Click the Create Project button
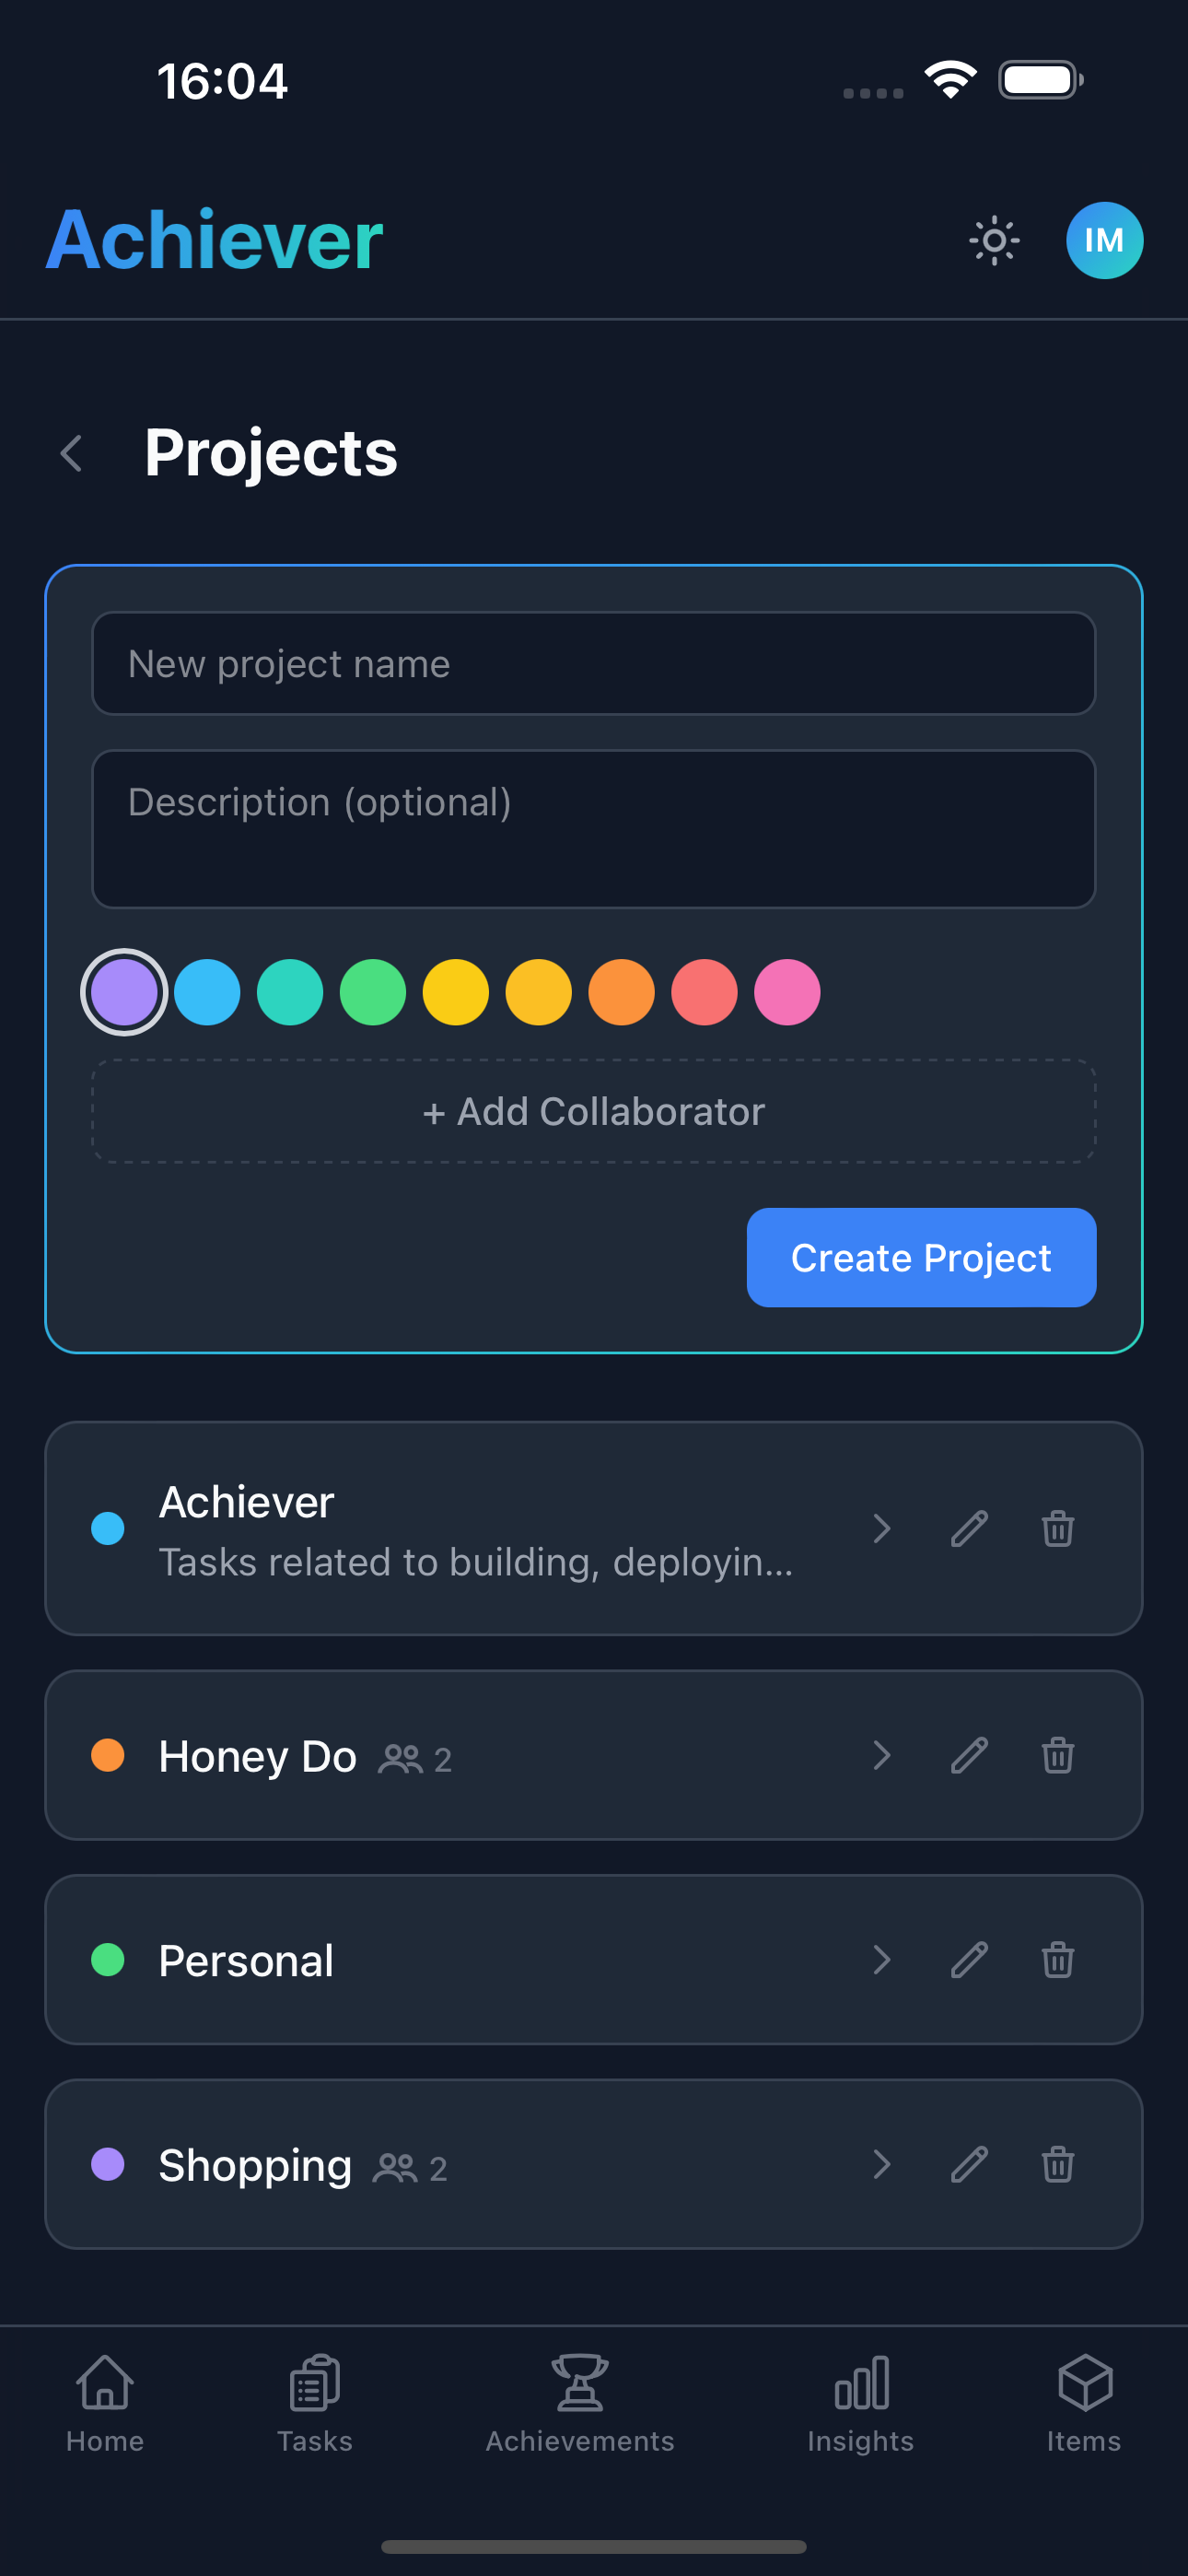This screenshot has height=2576, width=1188. (920, 1257)
